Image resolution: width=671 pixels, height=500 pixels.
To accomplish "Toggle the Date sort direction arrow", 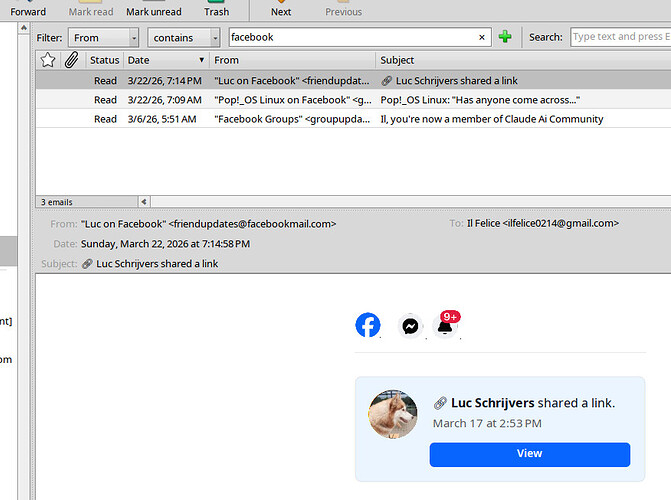I will tap(201, 60).
